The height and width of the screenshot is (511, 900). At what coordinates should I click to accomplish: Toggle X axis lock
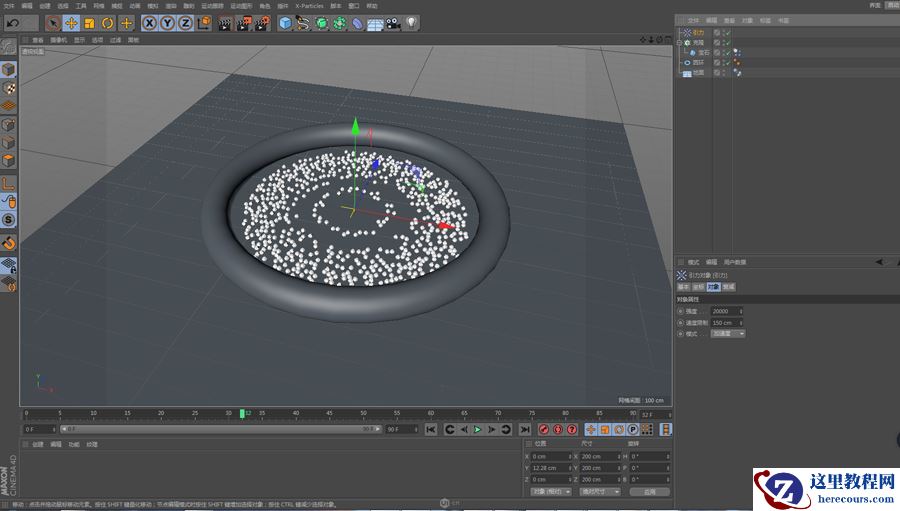pos(149,23)
